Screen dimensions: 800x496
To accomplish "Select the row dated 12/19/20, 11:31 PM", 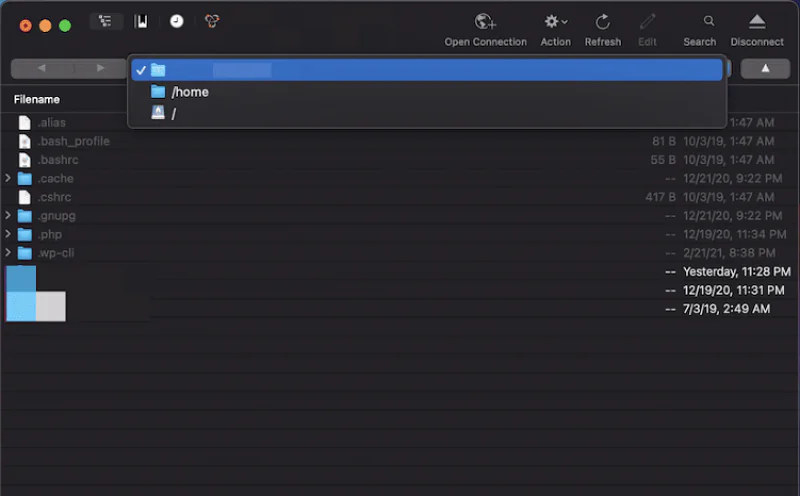I will 399,290.
